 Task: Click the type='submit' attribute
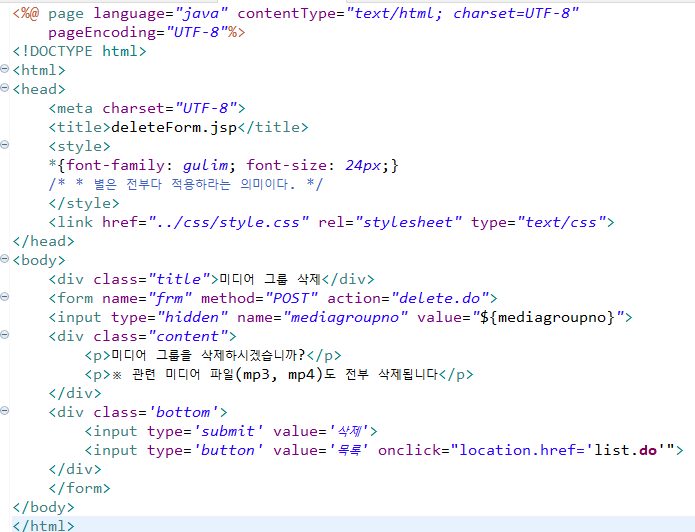205,431
